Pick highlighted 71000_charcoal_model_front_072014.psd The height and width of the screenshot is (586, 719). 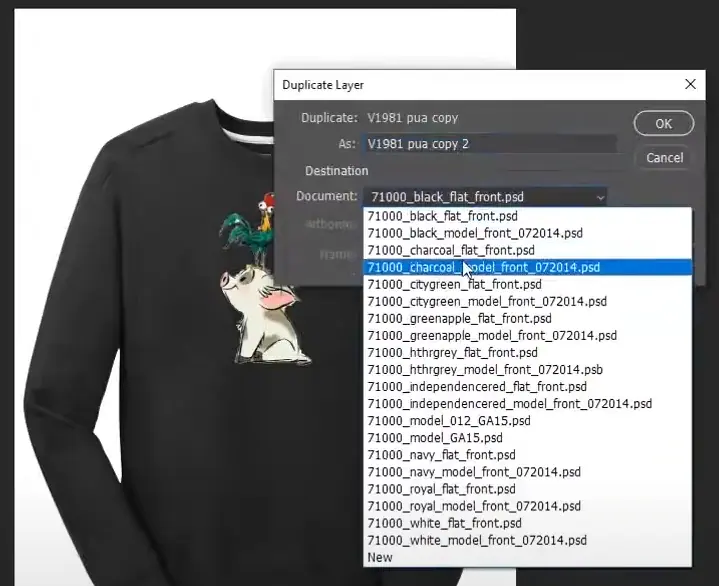[x=527, y=267]
